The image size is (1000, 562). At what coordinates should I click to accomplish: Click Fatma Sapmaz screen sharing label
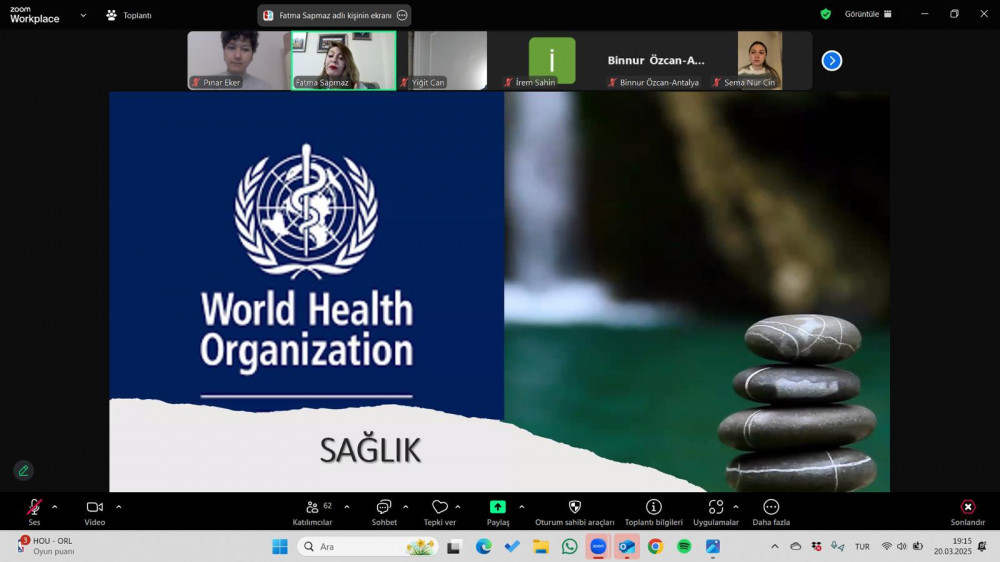coord(335,15)
